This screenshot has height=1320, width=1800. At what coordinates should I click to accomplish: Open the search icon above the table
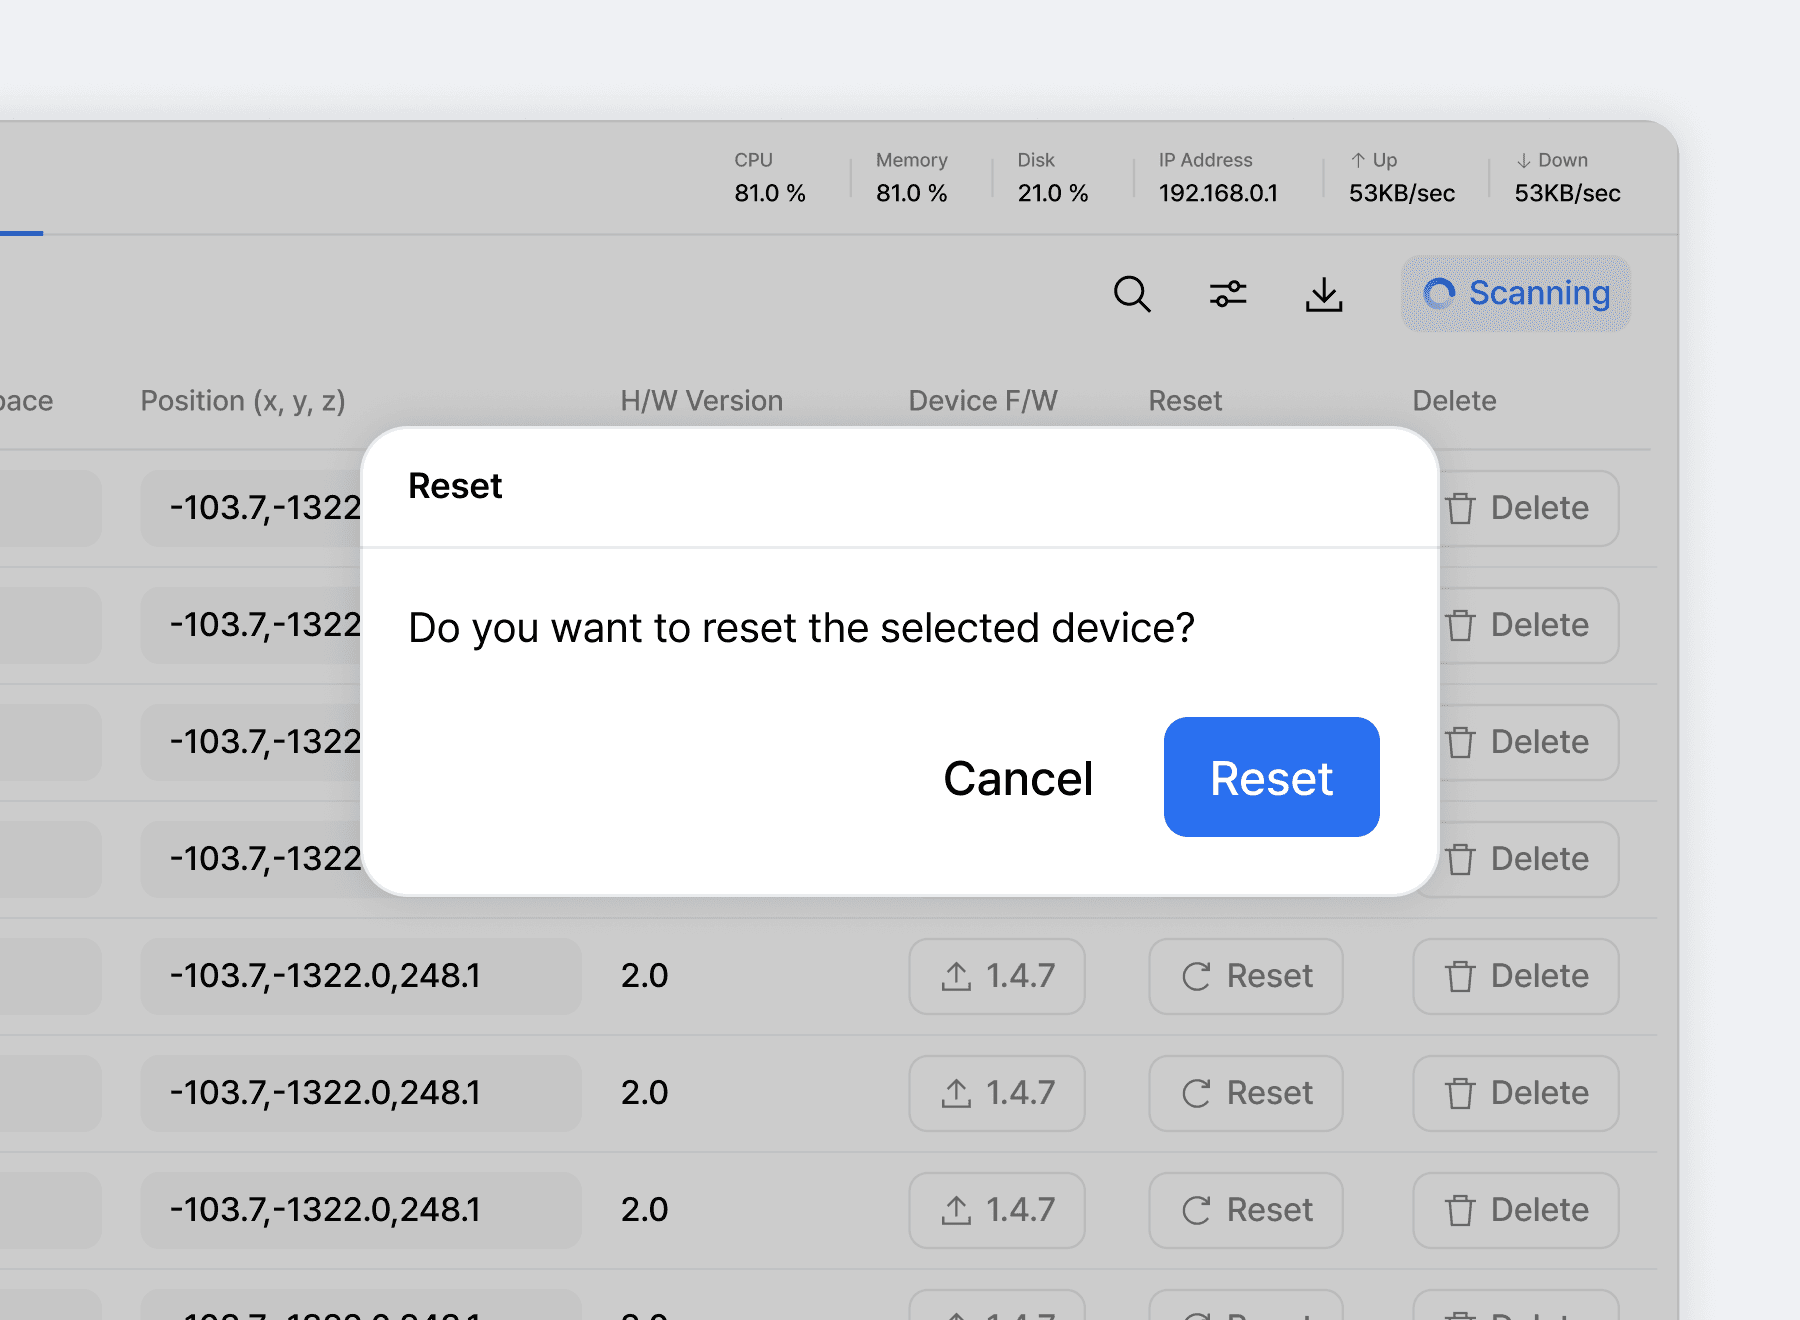tap(1132, 295)
